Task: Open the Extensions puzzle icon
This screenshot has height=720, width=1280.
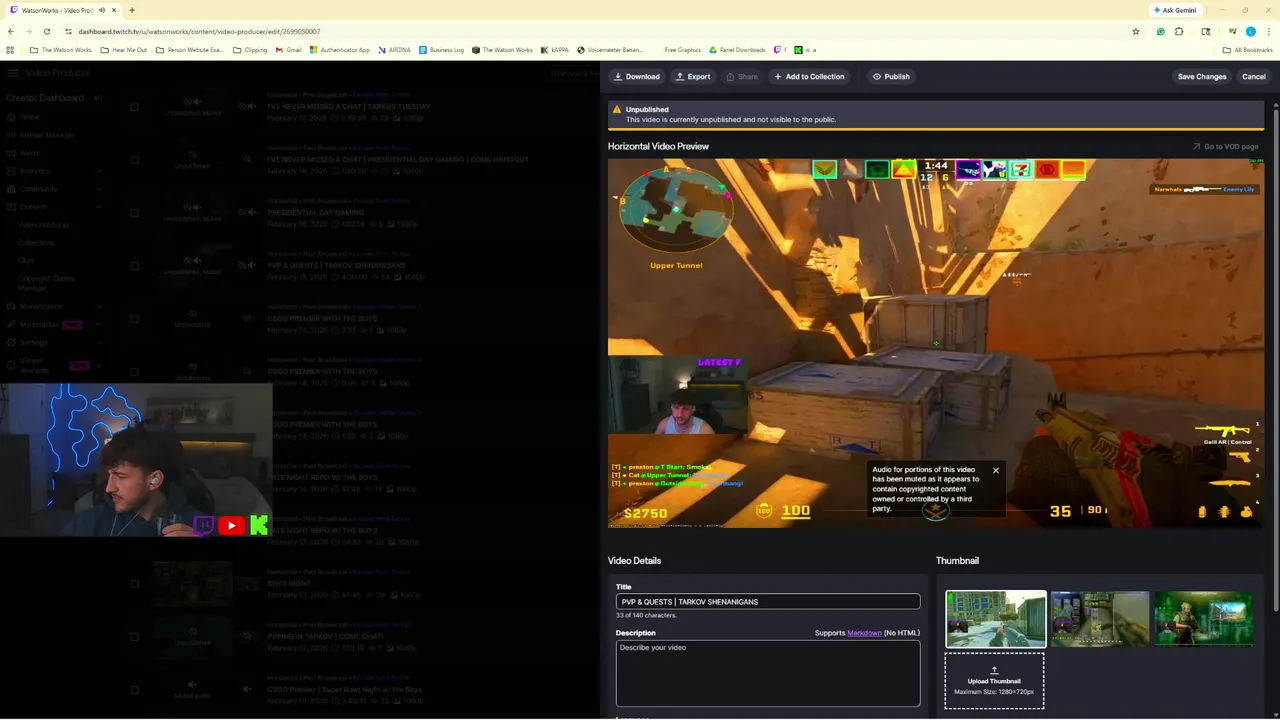Action: 1179,31
